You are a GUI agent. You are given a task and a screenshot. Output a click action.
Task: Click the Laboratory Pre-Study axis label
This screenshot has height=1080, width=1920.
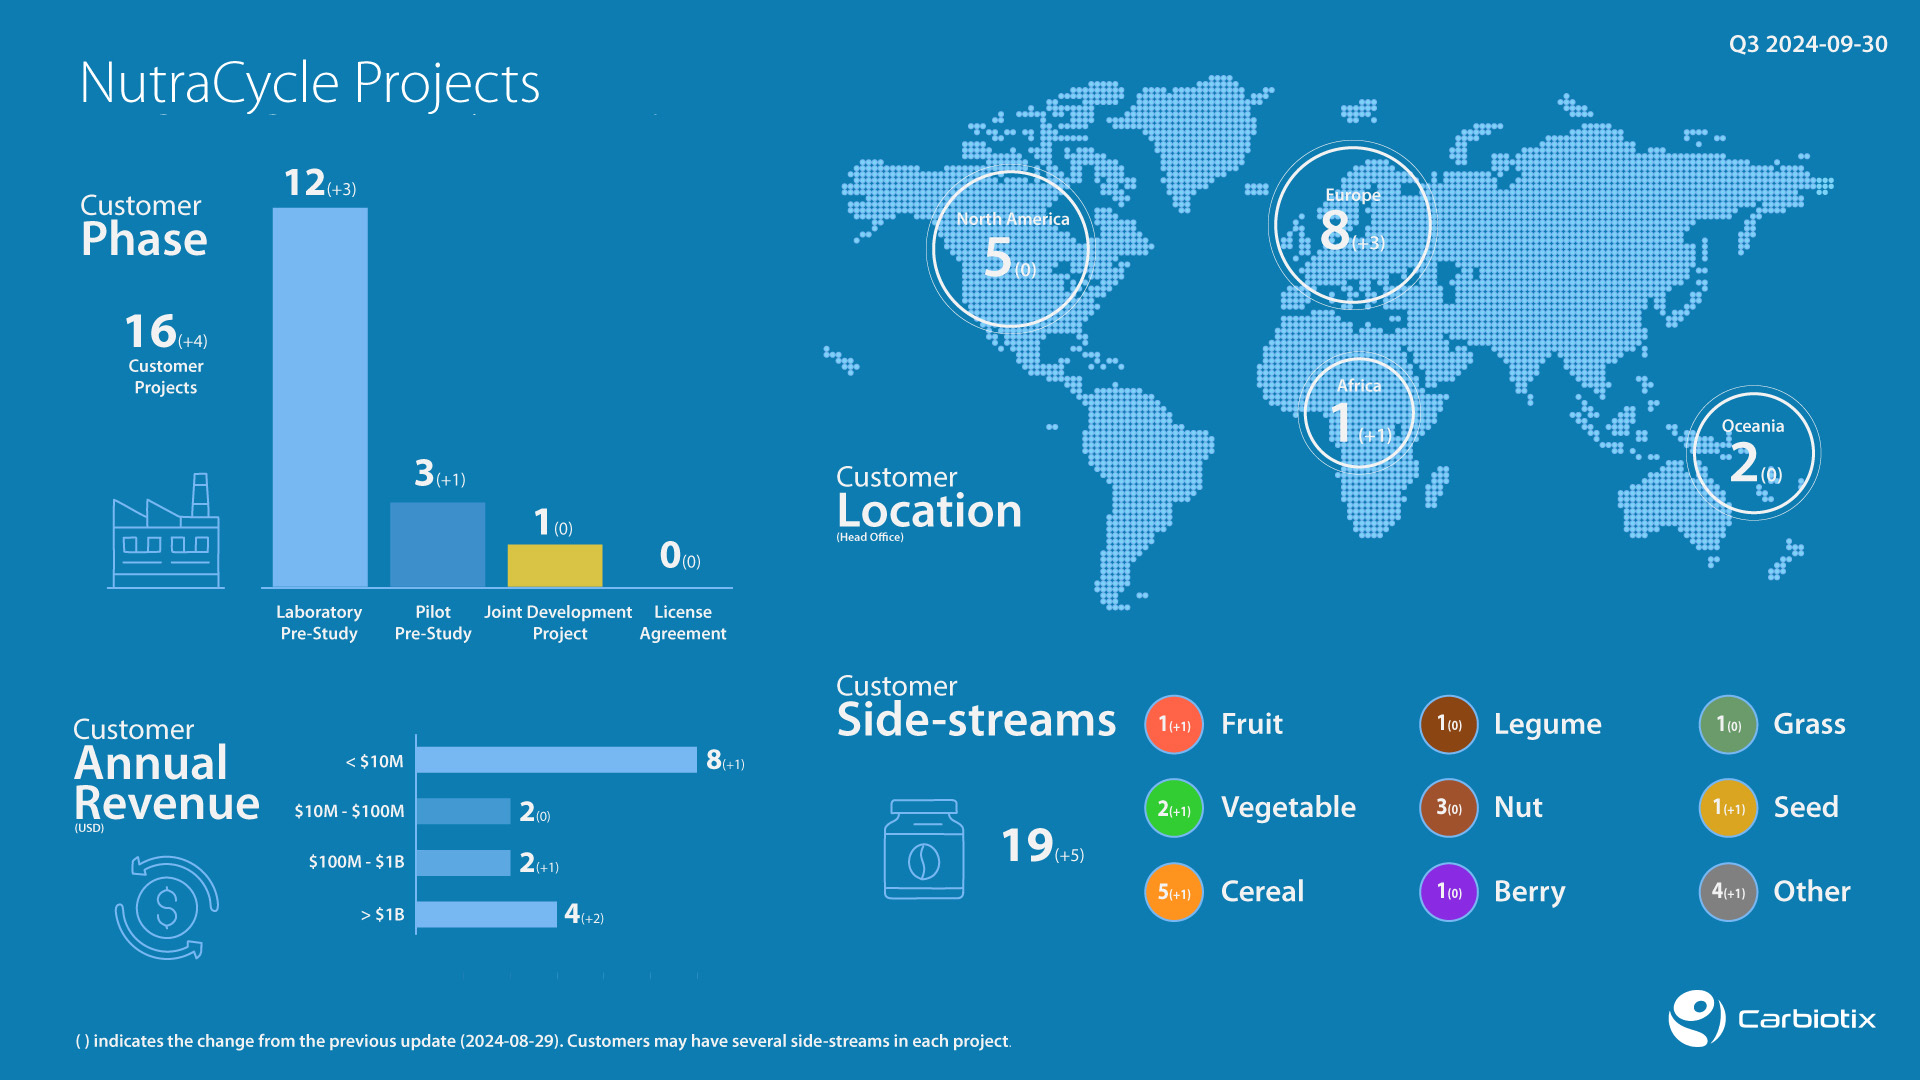point(319,622)
